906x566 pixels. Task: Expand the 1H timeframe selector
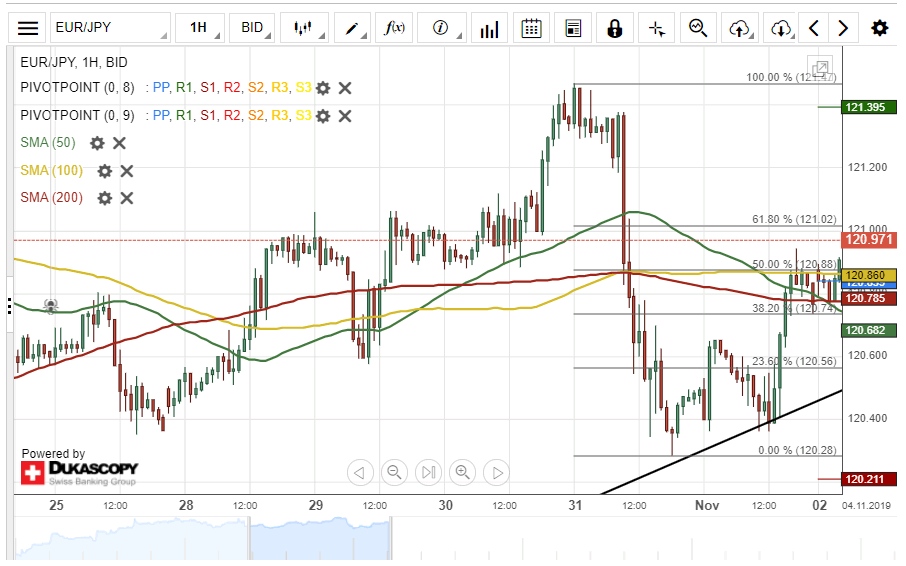[x=198, y=28]
